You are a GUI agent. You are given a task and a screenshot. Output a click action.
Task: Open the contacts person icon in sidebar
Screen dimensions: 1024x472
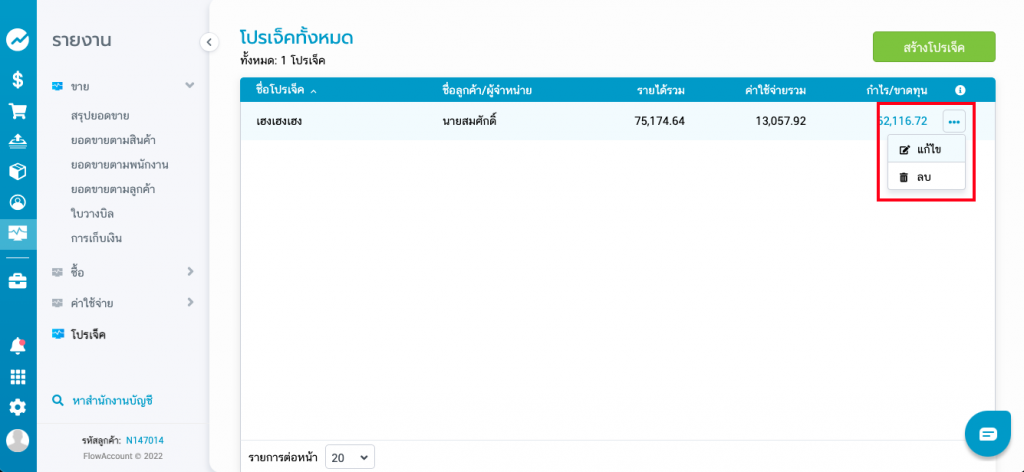click(18, 202)
